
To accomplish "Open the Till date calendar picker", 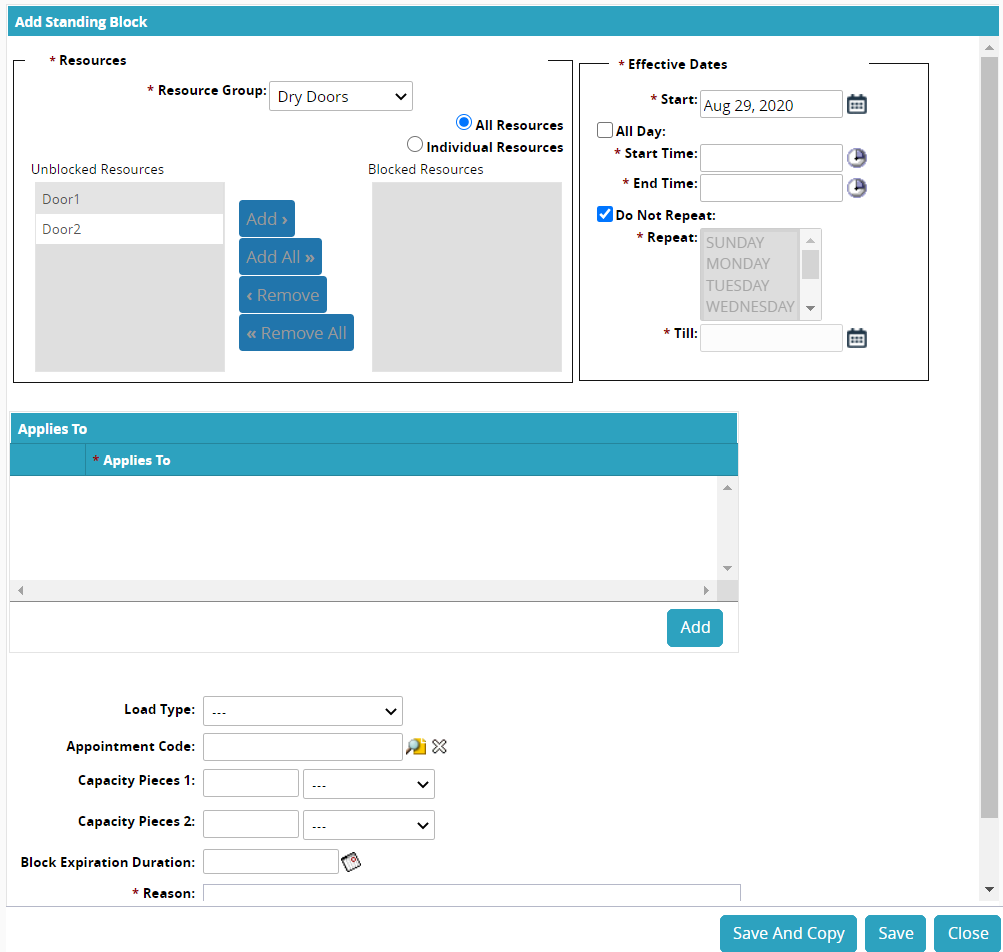I will pyautogui.click(x=856, y=338).
